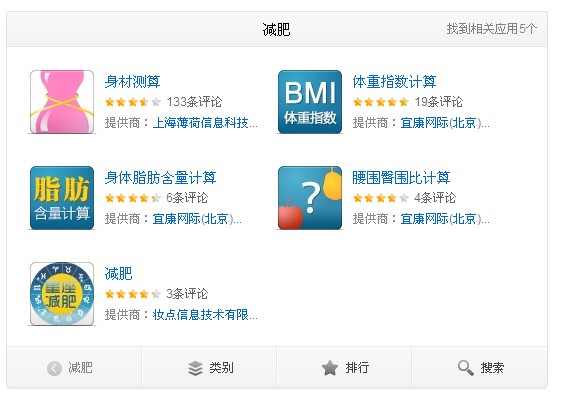Open the apple and pear question mark icon
The image size is (588, 409).
(310, 198)
